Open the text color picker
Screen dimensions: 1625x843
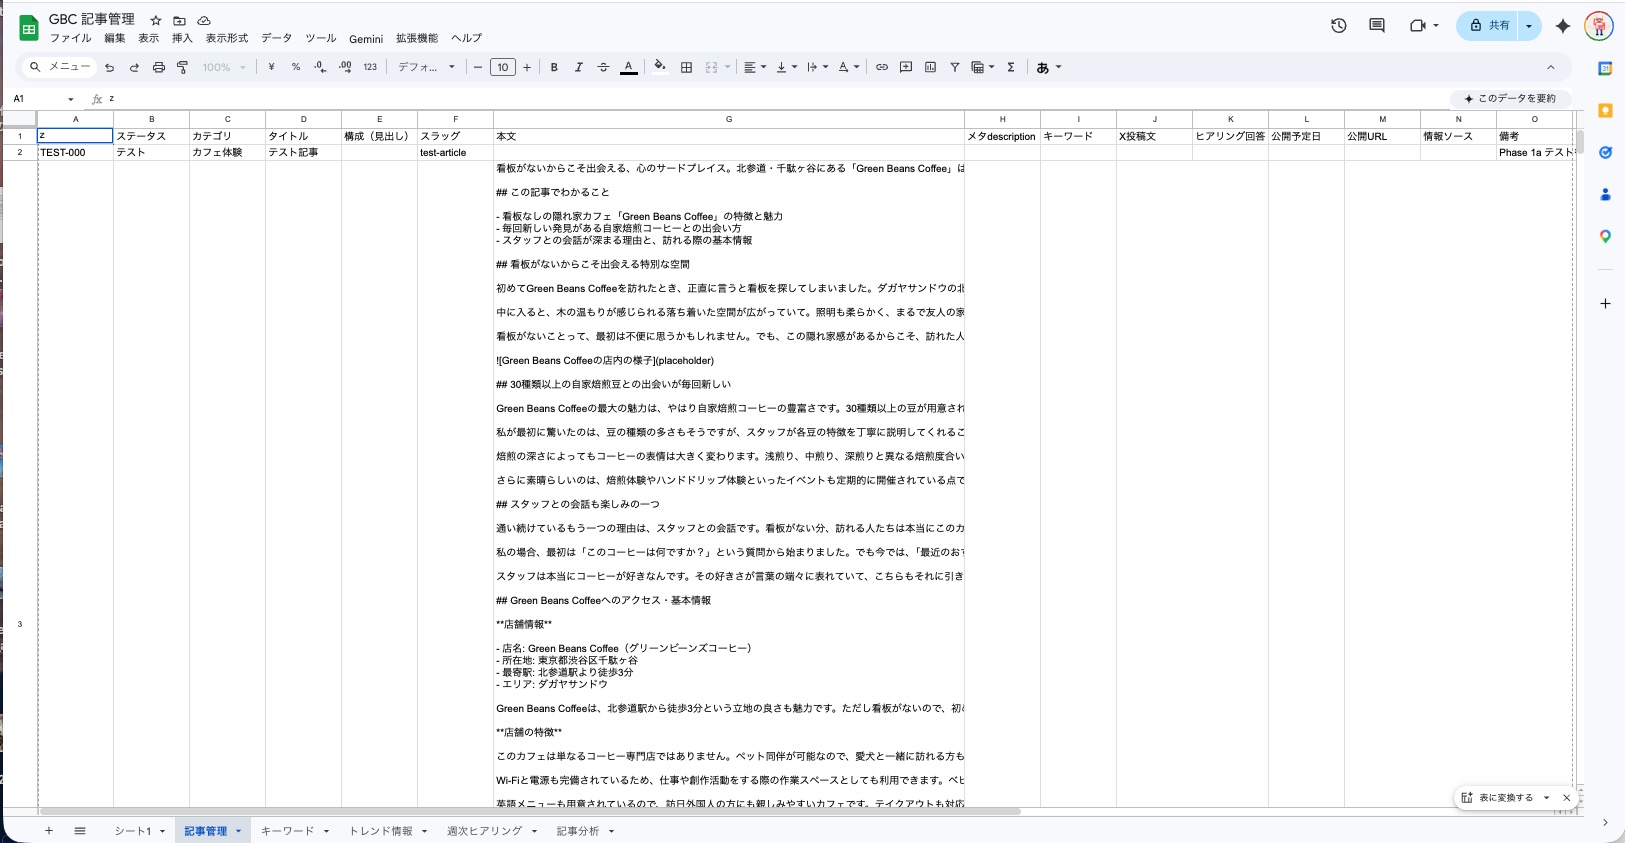click(x=629, y=67)
